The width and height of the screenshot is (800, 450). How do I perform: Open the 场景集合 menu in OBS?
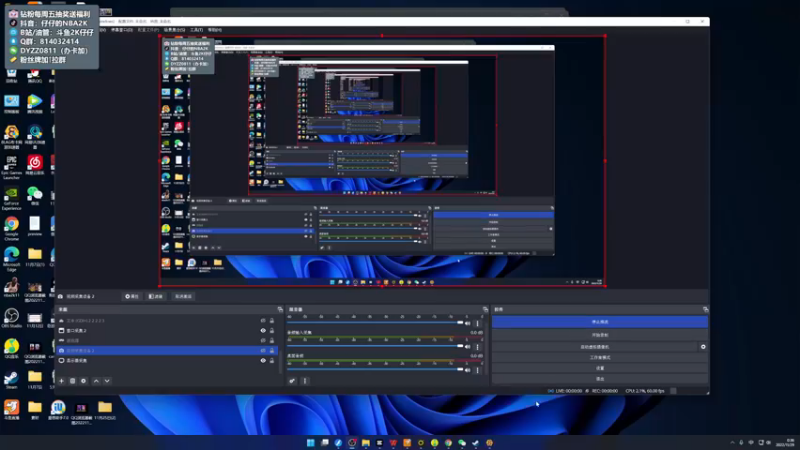coord(174,30)
